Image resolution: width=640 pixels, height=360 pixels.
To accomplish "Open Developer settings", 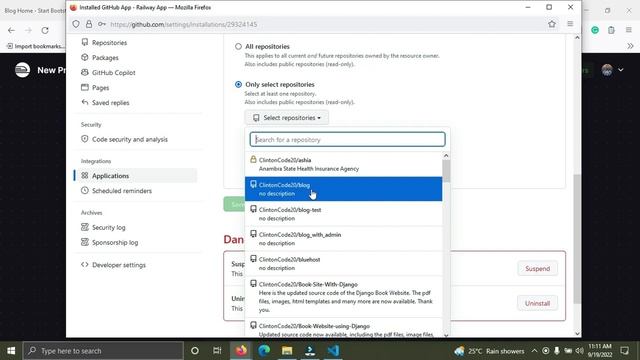I will 118,265.
